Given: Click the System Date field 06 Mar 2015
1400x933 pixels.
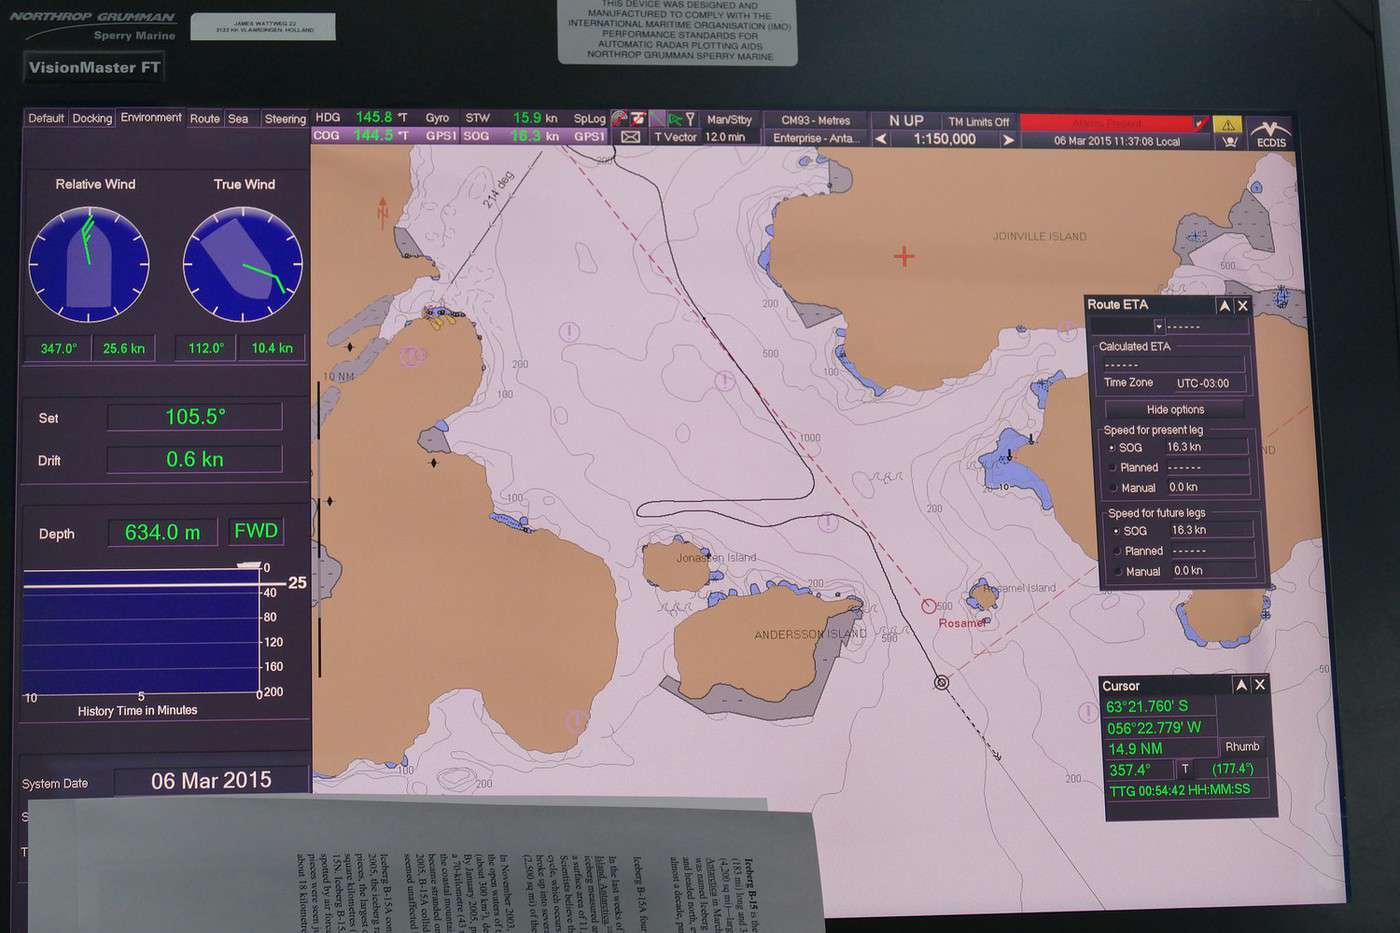Looking at the screenshot, I should [x=211, y=781].
